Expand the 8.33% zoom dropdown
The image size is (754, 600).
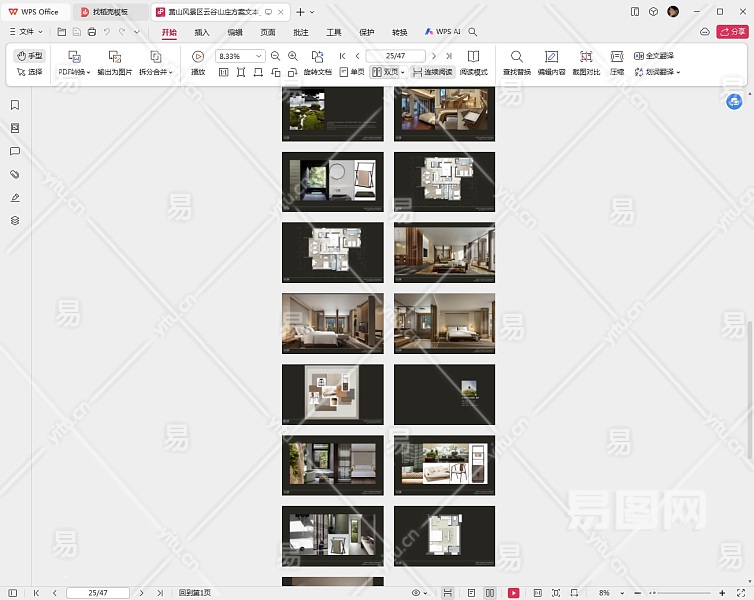tap(259, 56)
